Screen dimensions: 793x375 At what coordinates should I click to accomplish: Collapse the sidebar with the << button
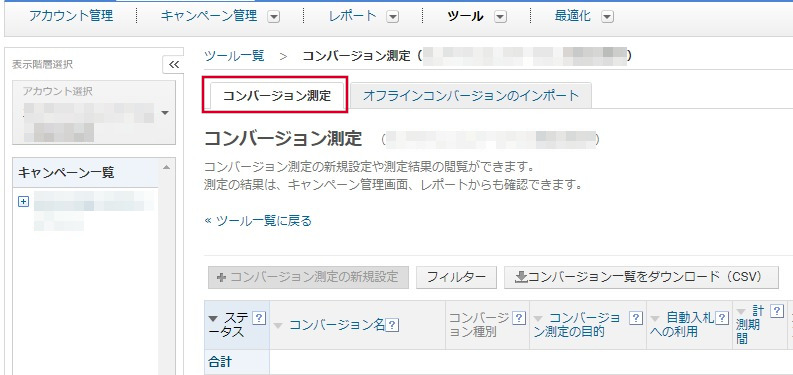(173, 65)
